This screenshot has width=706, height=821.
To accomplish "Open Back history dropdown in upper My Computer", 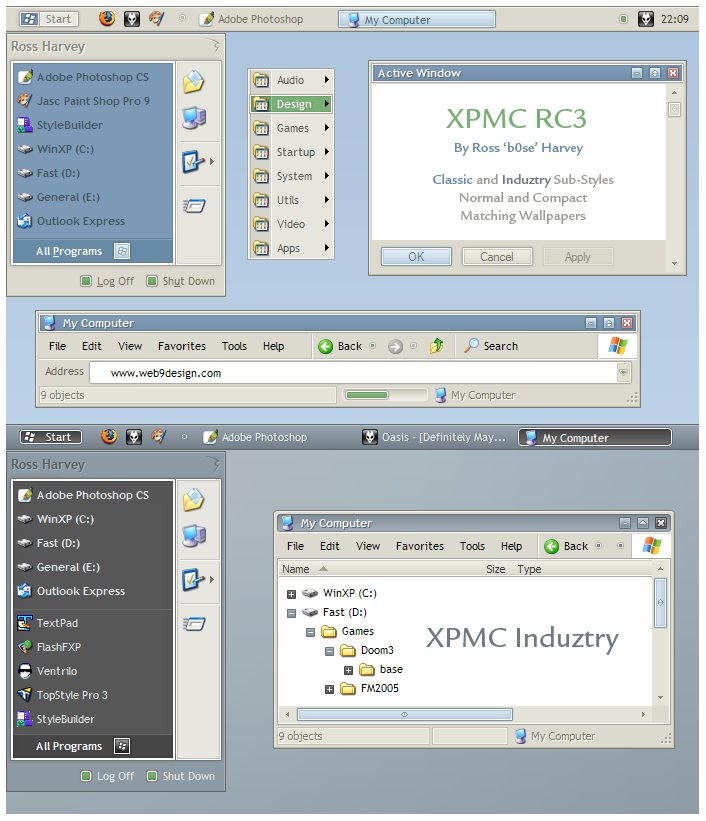I will click(372, 346).
